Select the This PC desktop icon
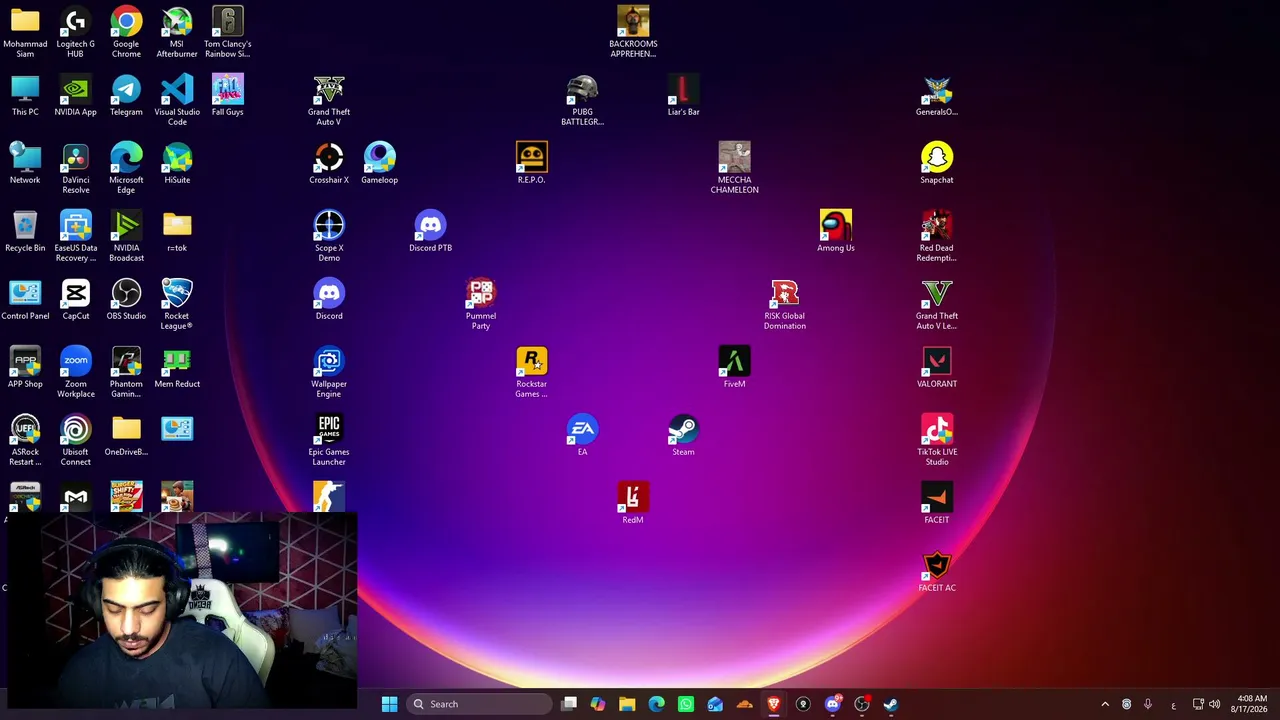 click(25, 95)
